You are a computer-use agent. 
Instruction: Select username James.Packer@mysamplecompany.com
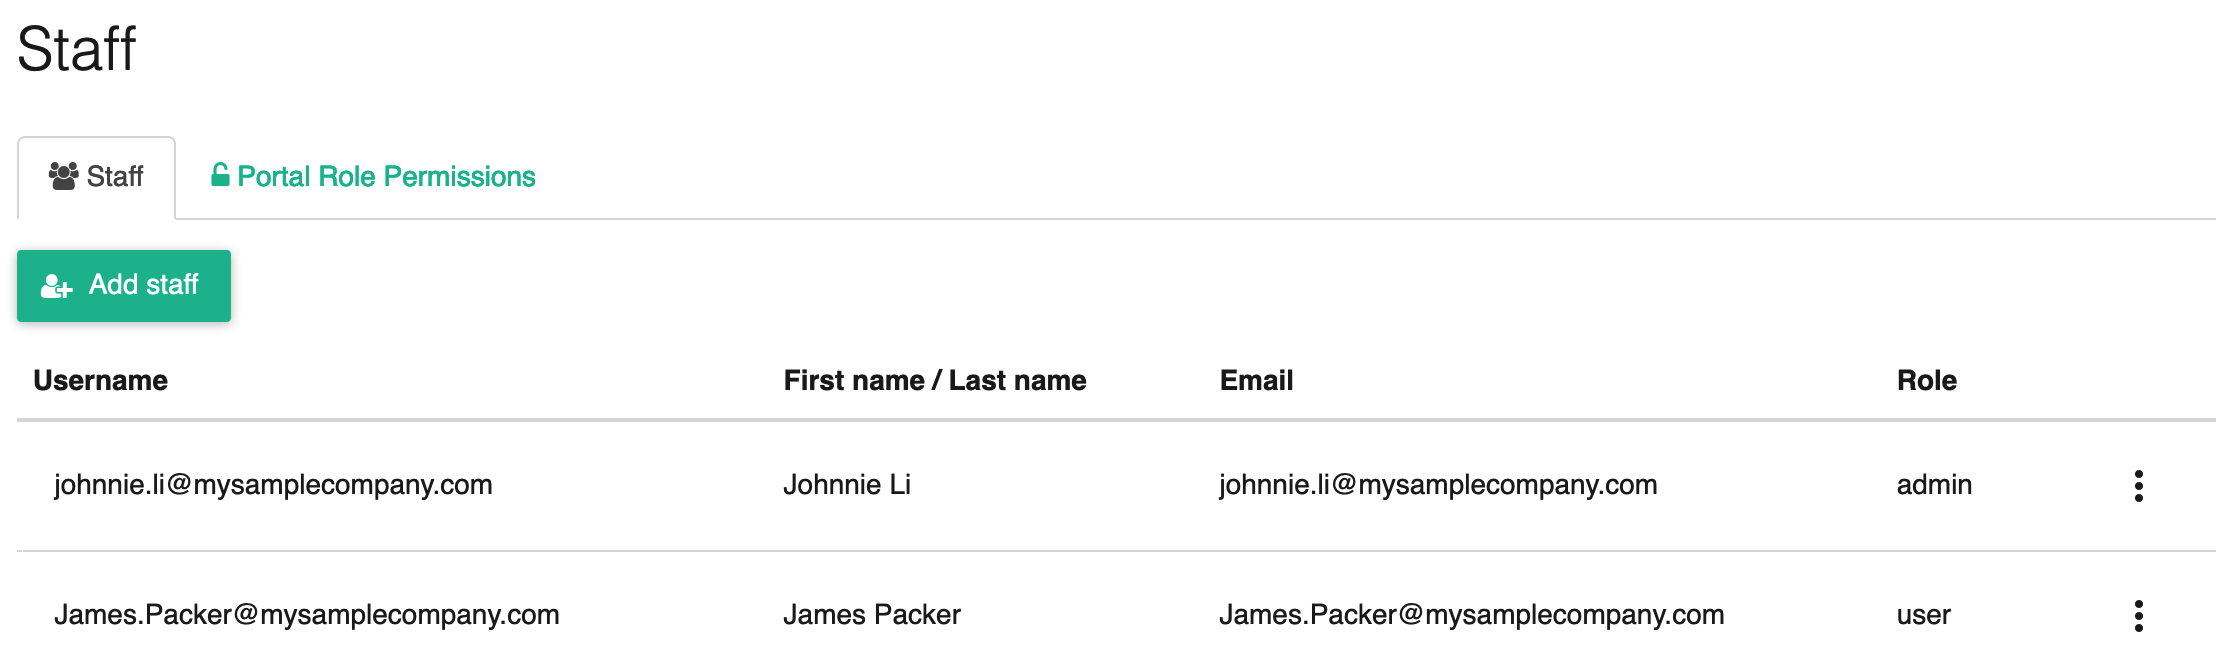click(306, 615)
